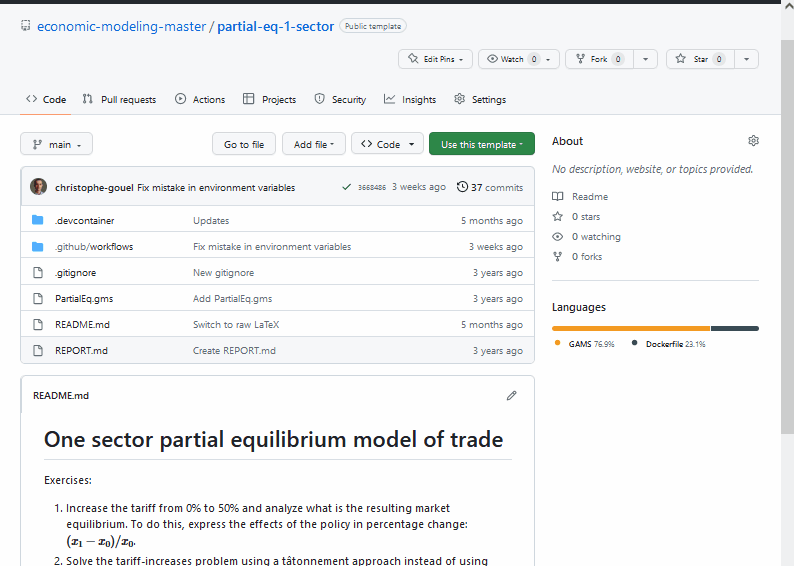Open the 0 forks link
This screenshot has width=794, height=566.
pos(587,257)
